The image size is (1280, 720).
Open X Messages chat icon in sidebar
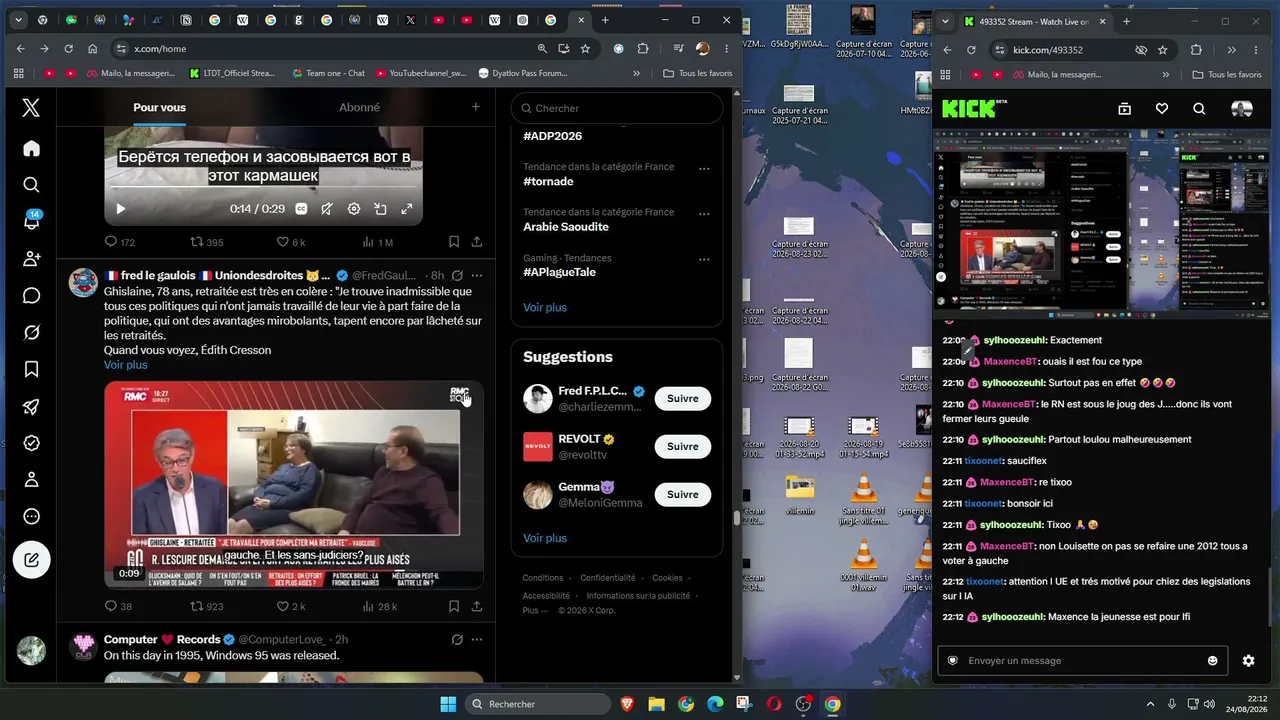(x=31, y=296)
